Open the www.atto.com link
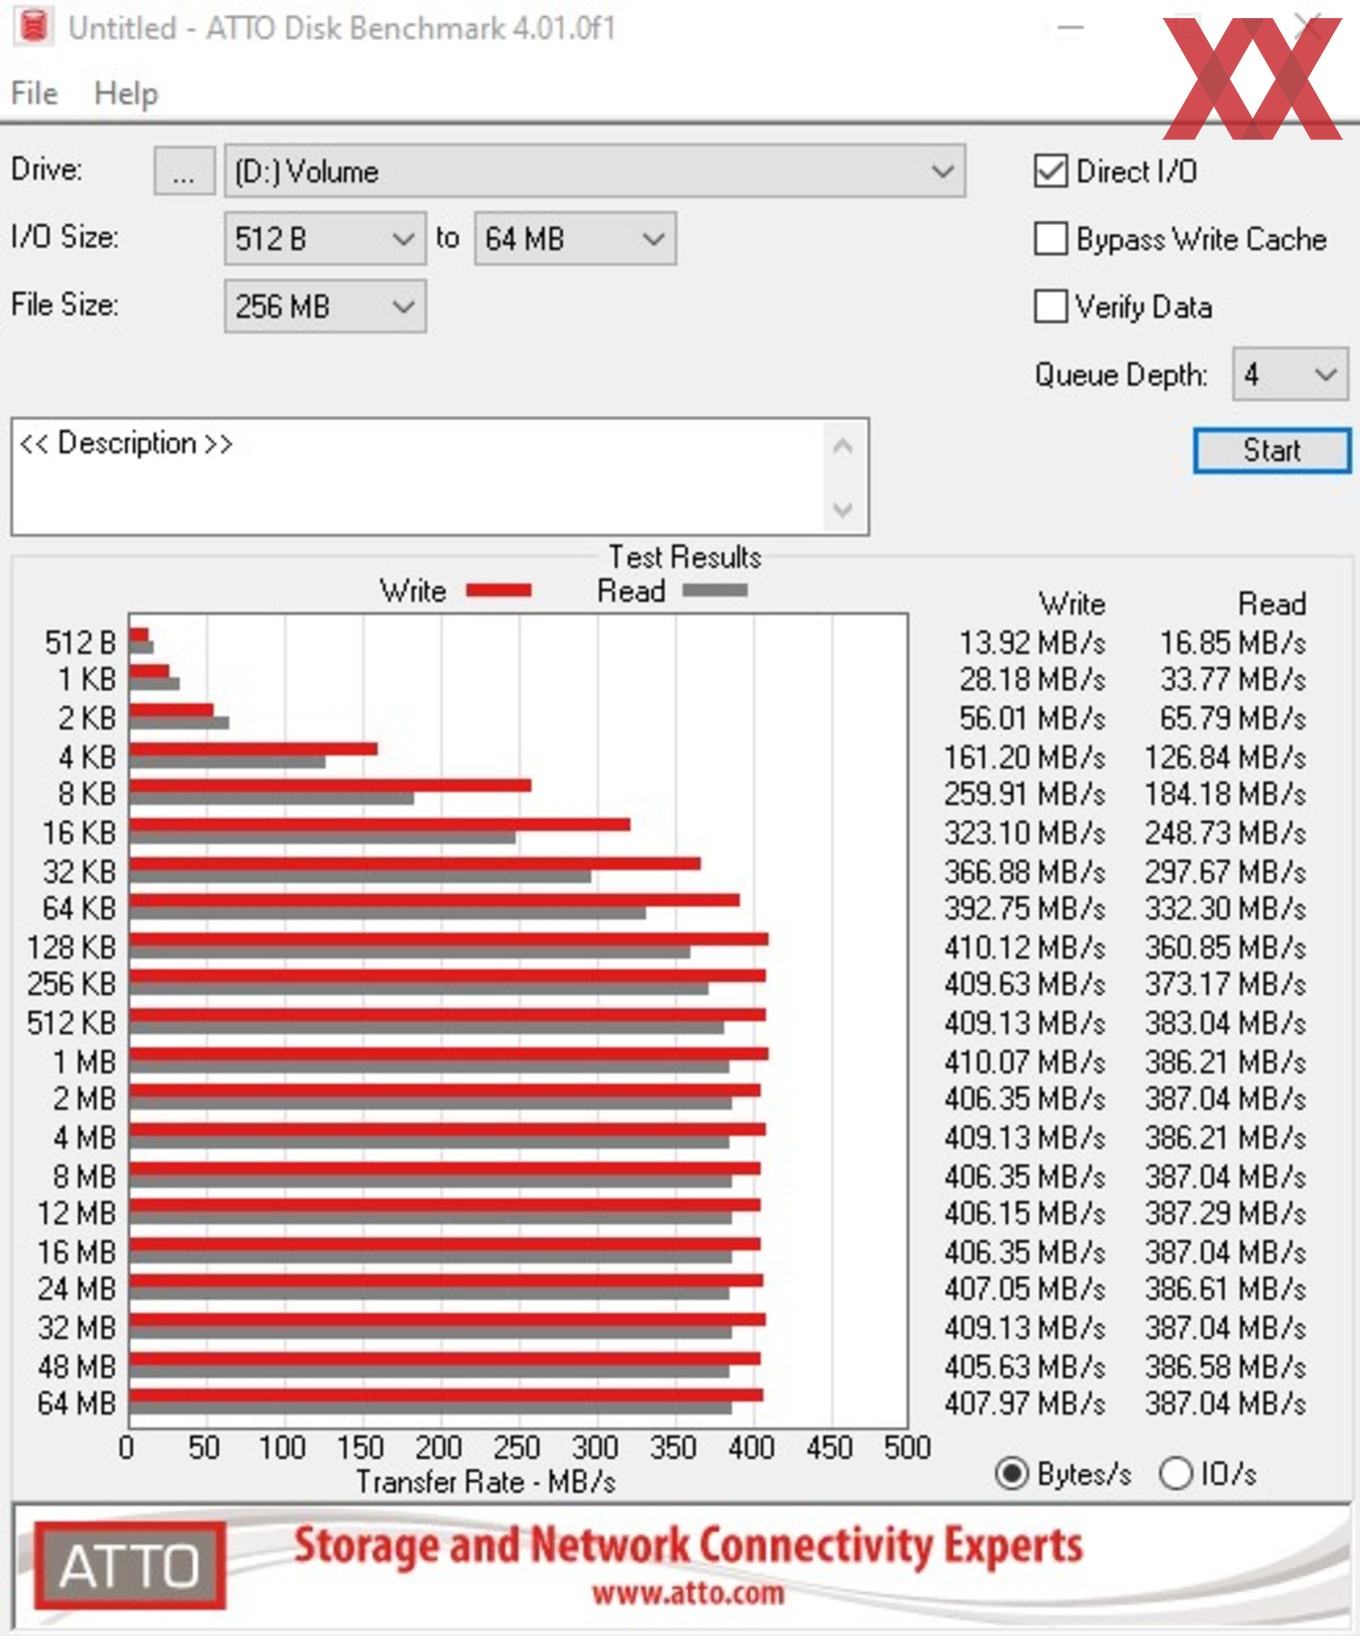 coord(687,1594)
